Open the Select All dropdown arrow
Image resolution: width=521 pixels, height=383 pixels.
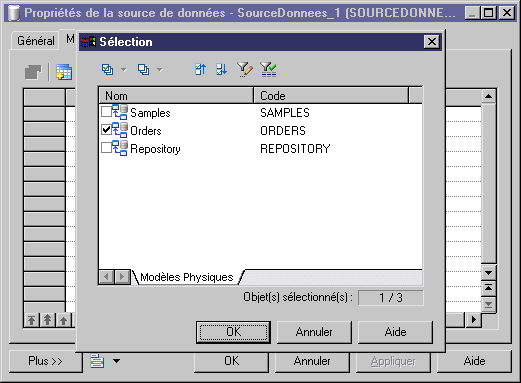[124, 70]
